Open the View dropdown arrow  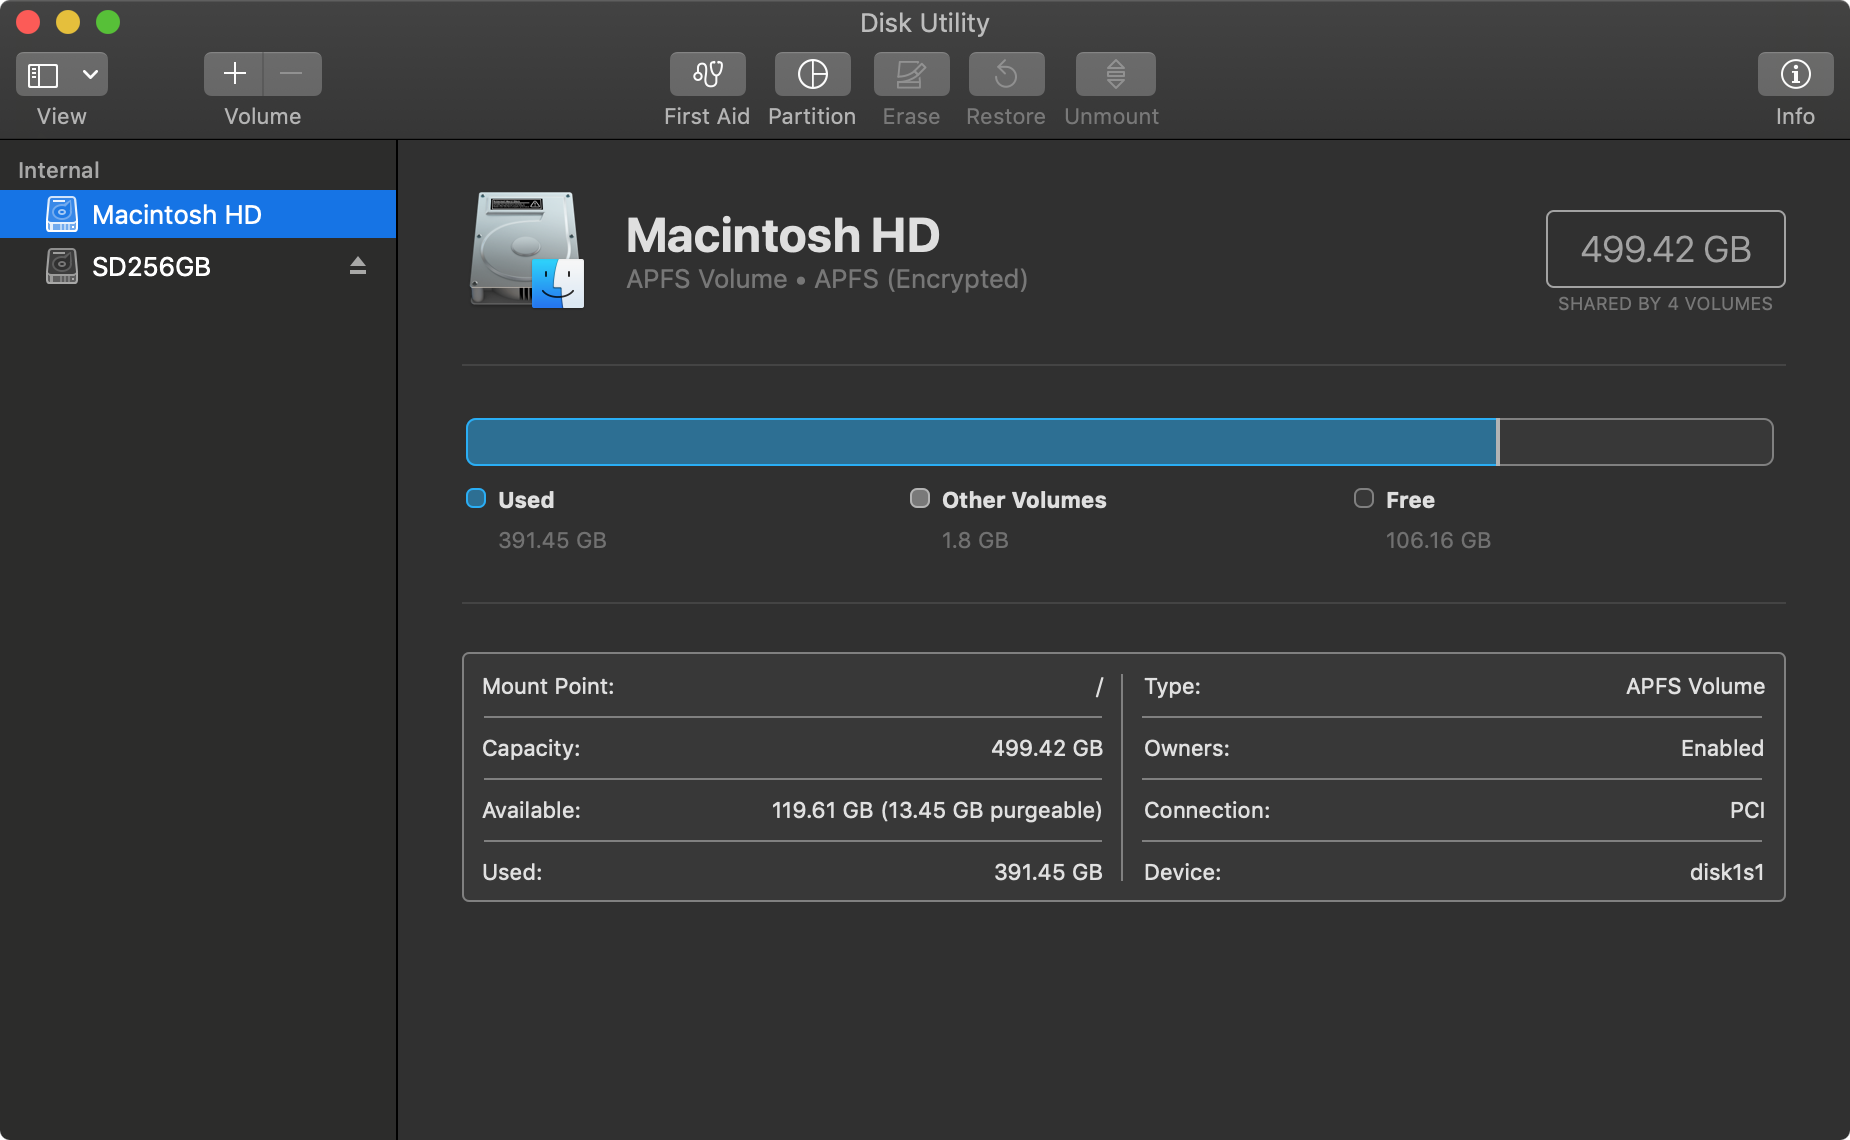pyautogui.click(x=90, y=75)
